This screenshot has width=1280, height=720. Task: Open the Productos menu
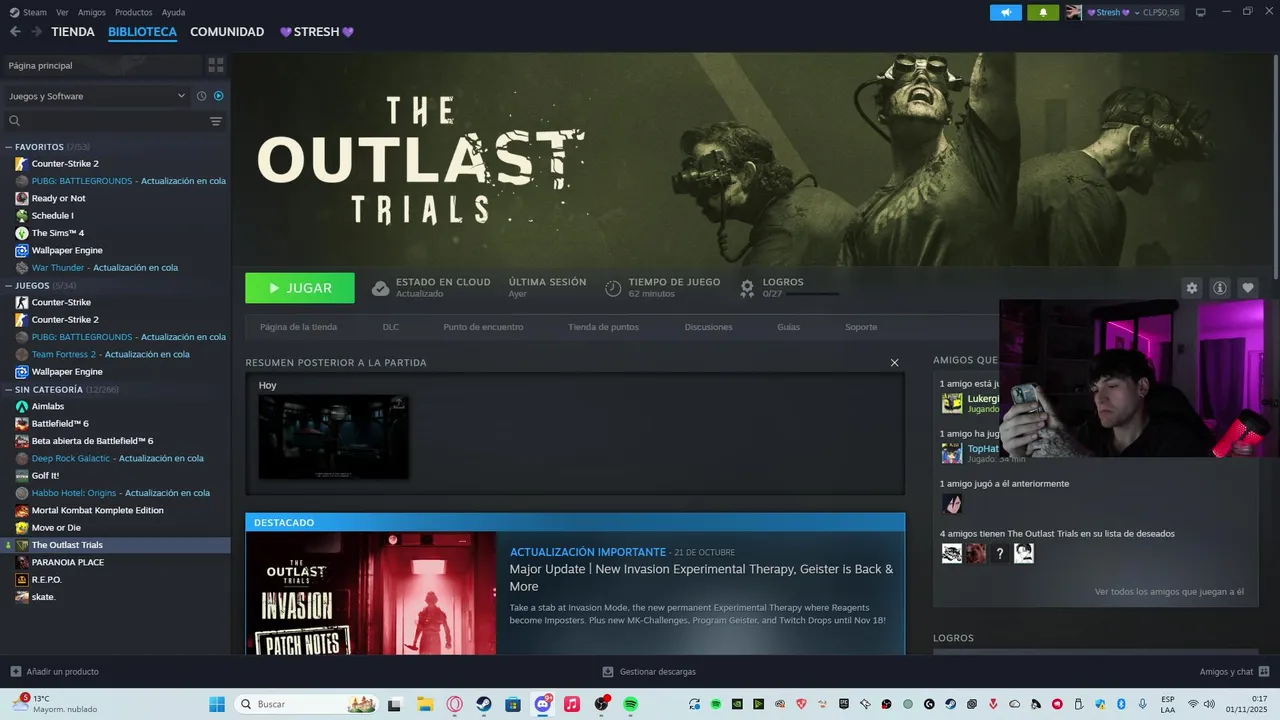click(133, 12)
